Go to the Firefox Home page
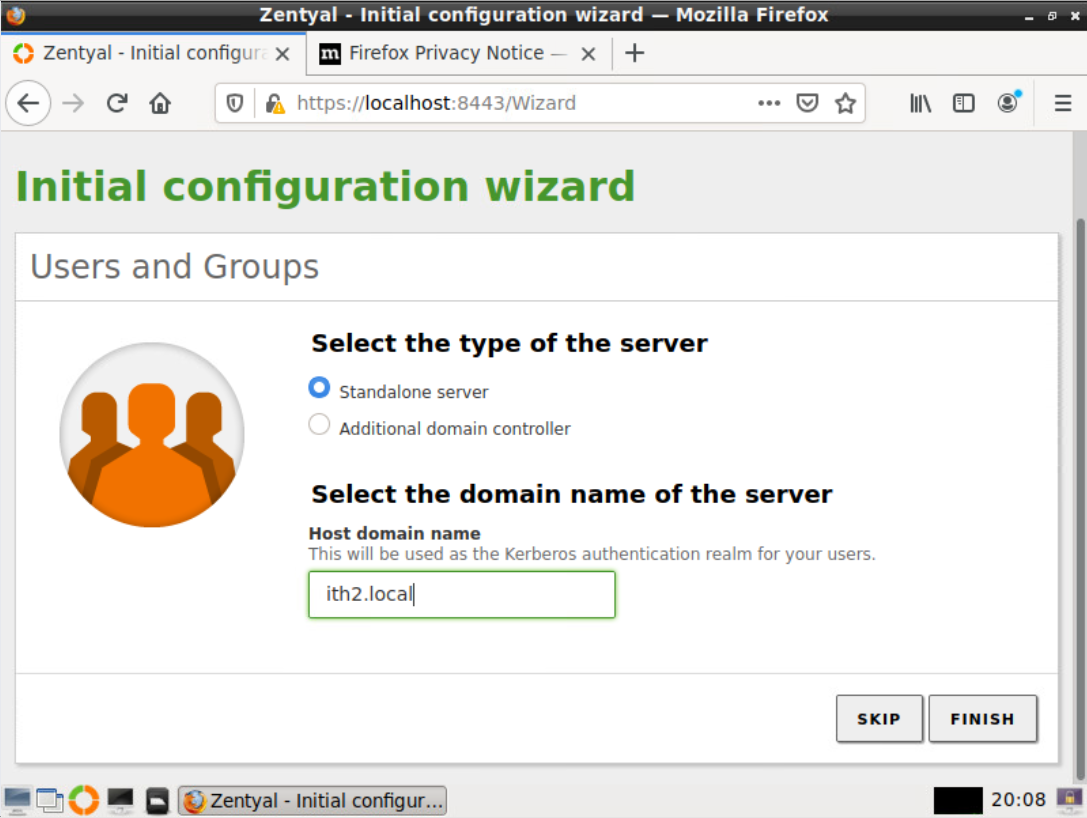This screenshot has height=818, width=1087. (160, 103)
